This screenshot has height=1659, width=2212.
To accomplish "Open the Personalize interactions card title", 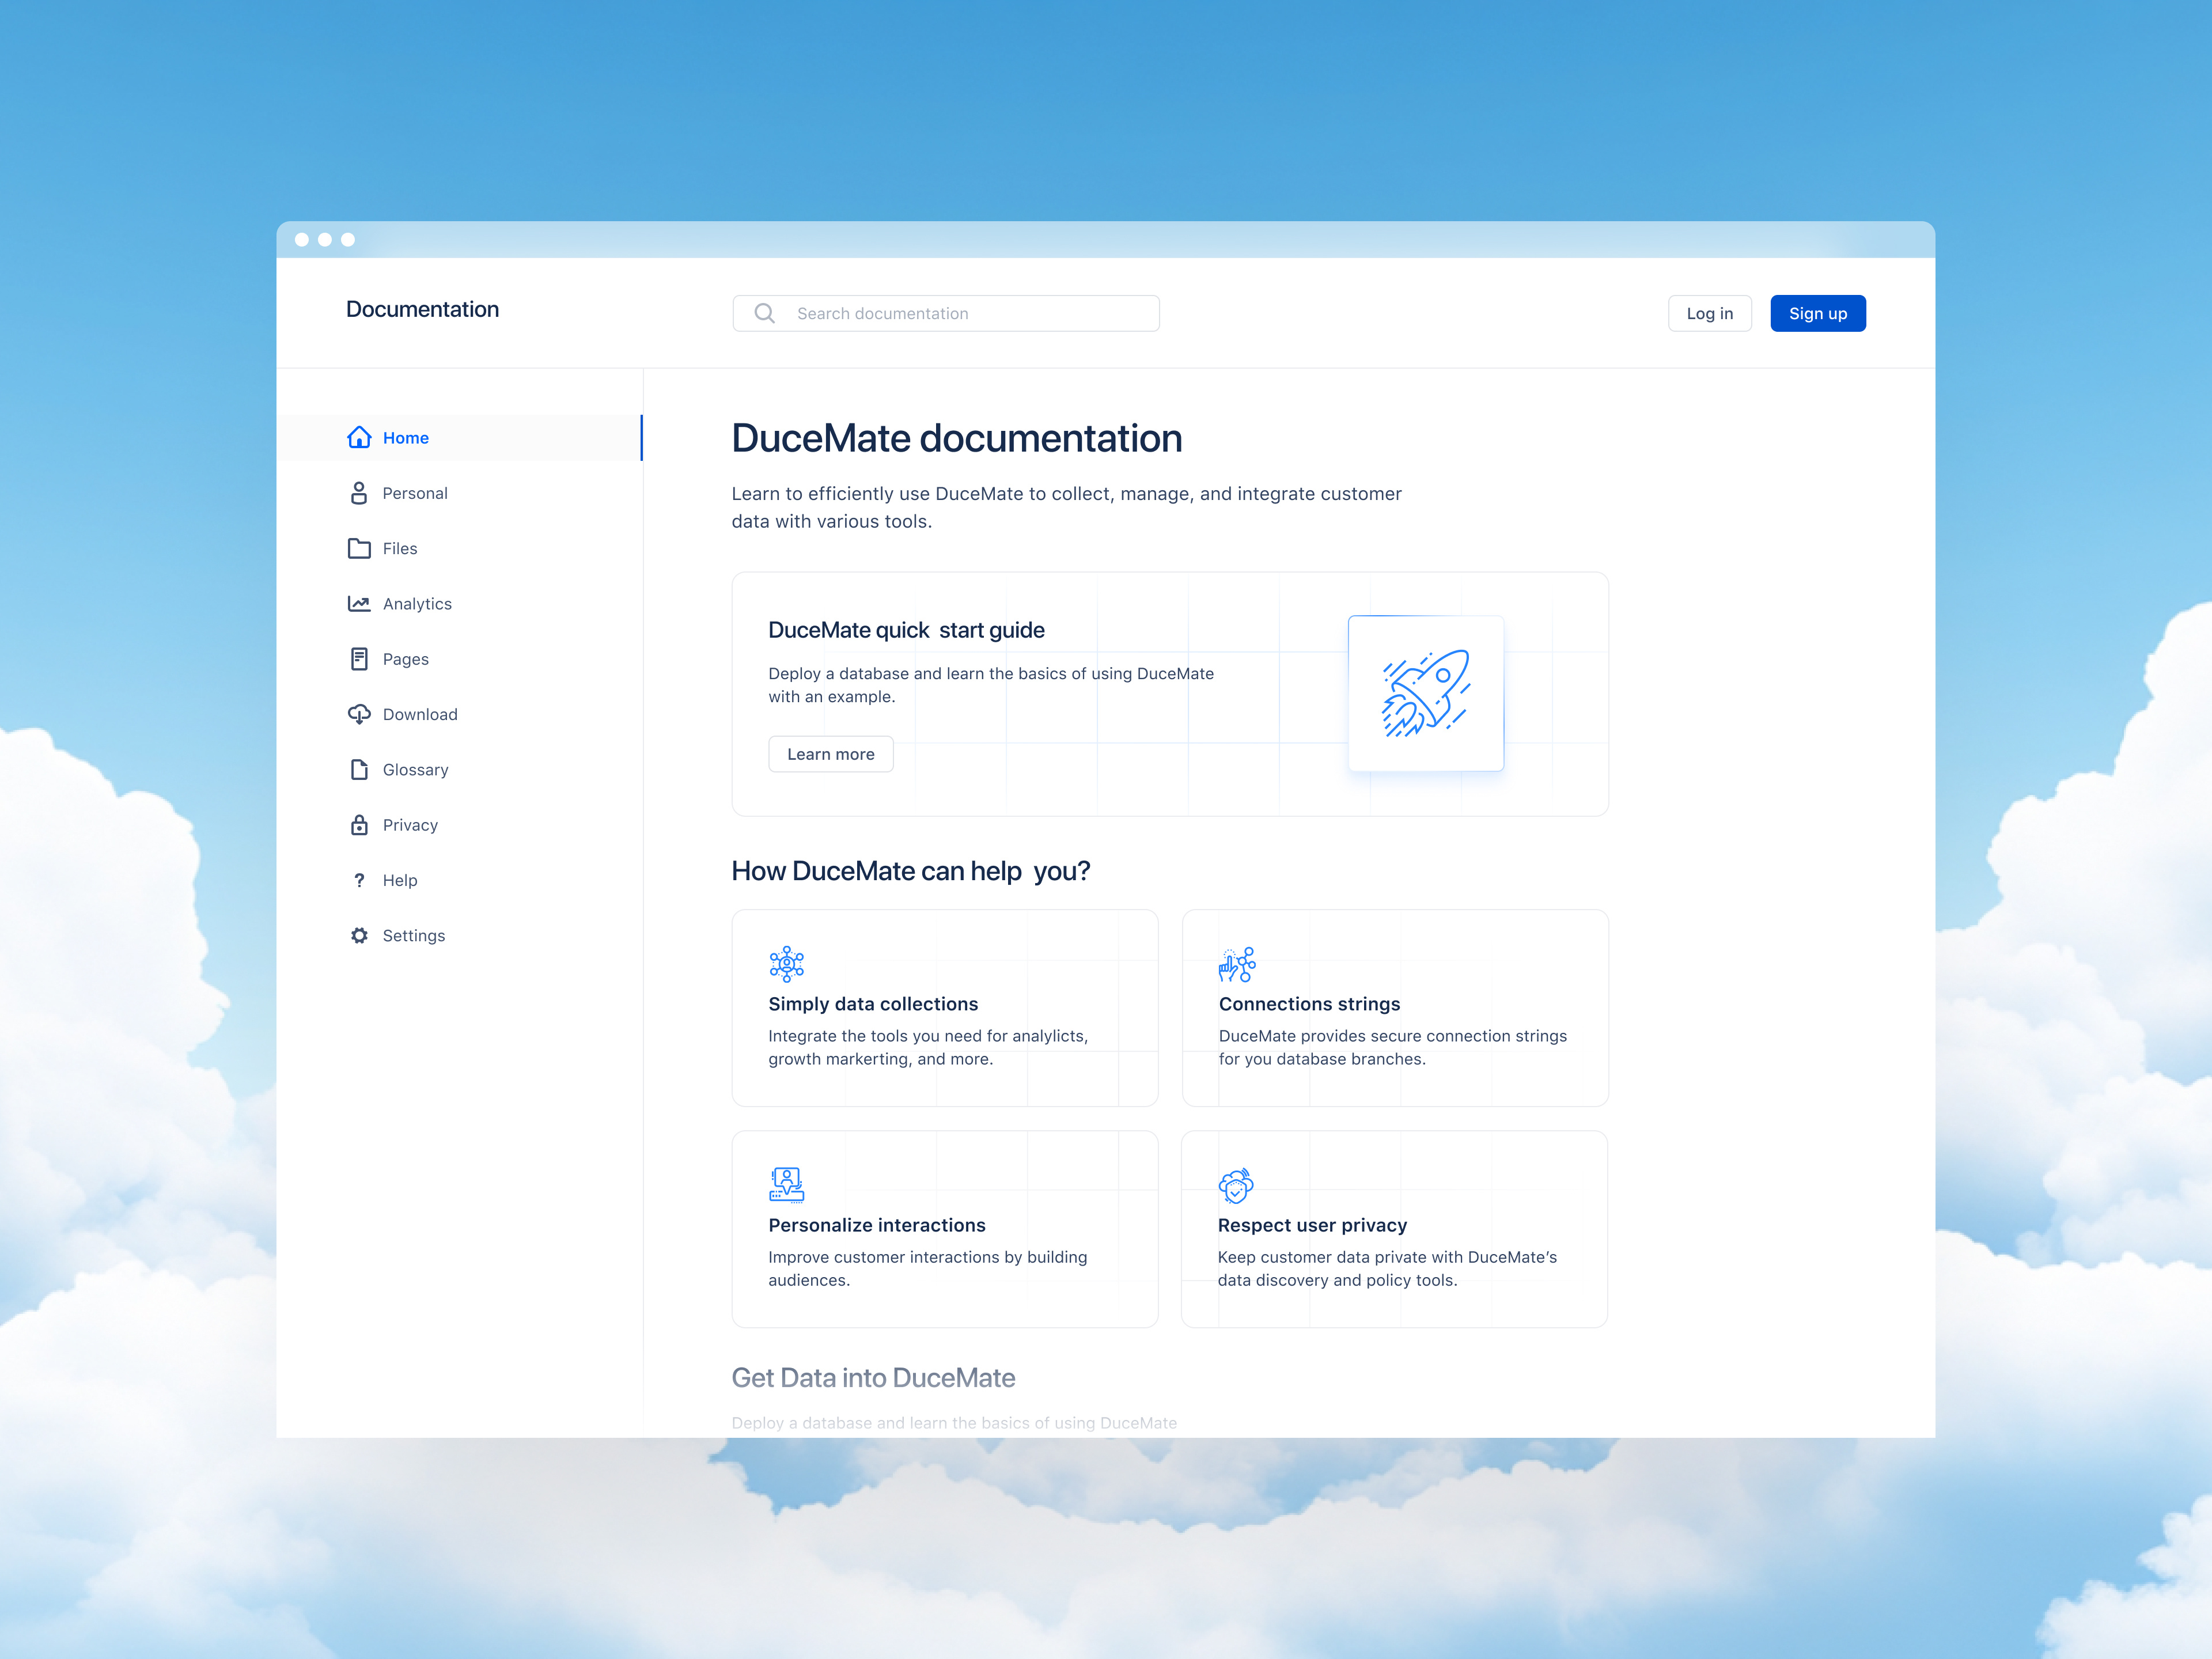I will click(x=876, y=1225).
